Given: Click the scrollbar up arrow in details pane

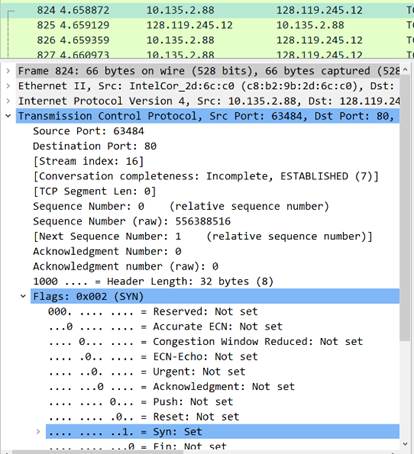Looking at the screenshot, I should click(x=405, y=70).
